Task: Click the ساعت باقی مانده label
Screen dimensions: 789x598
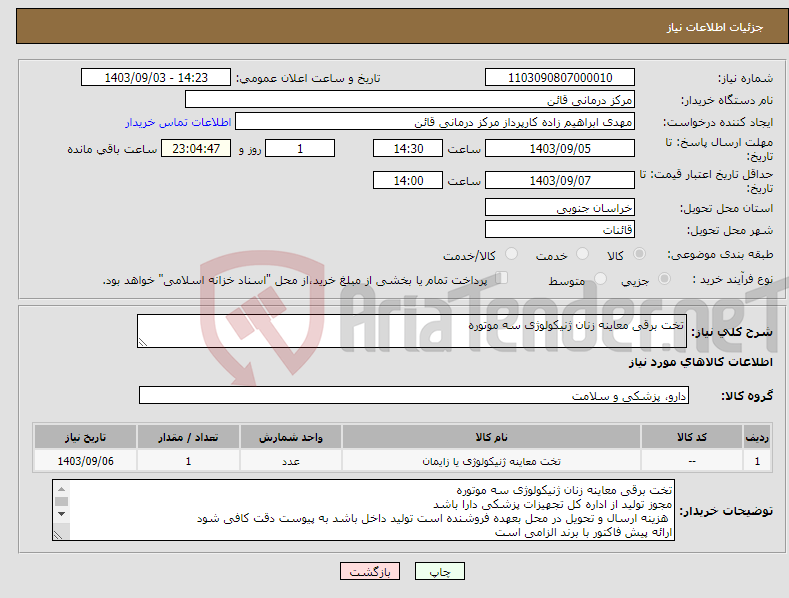Action: click(112, 149)
